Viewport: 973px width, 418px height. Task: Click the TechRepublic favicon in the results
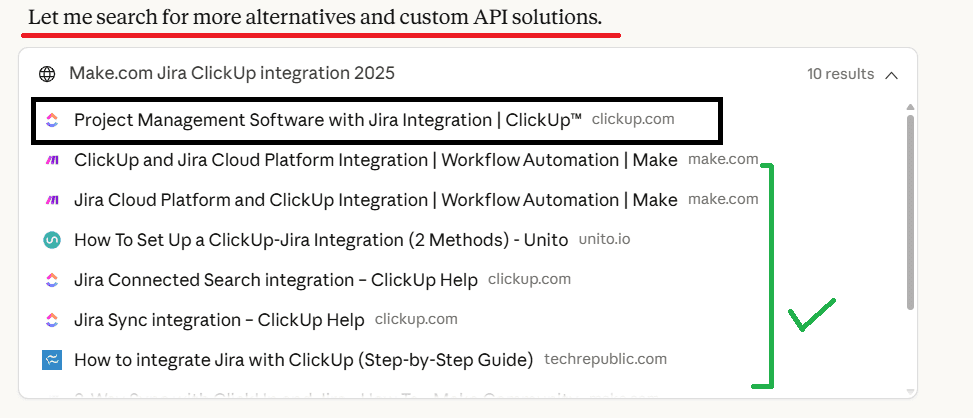pyautogui.click(x=52, y=360)
